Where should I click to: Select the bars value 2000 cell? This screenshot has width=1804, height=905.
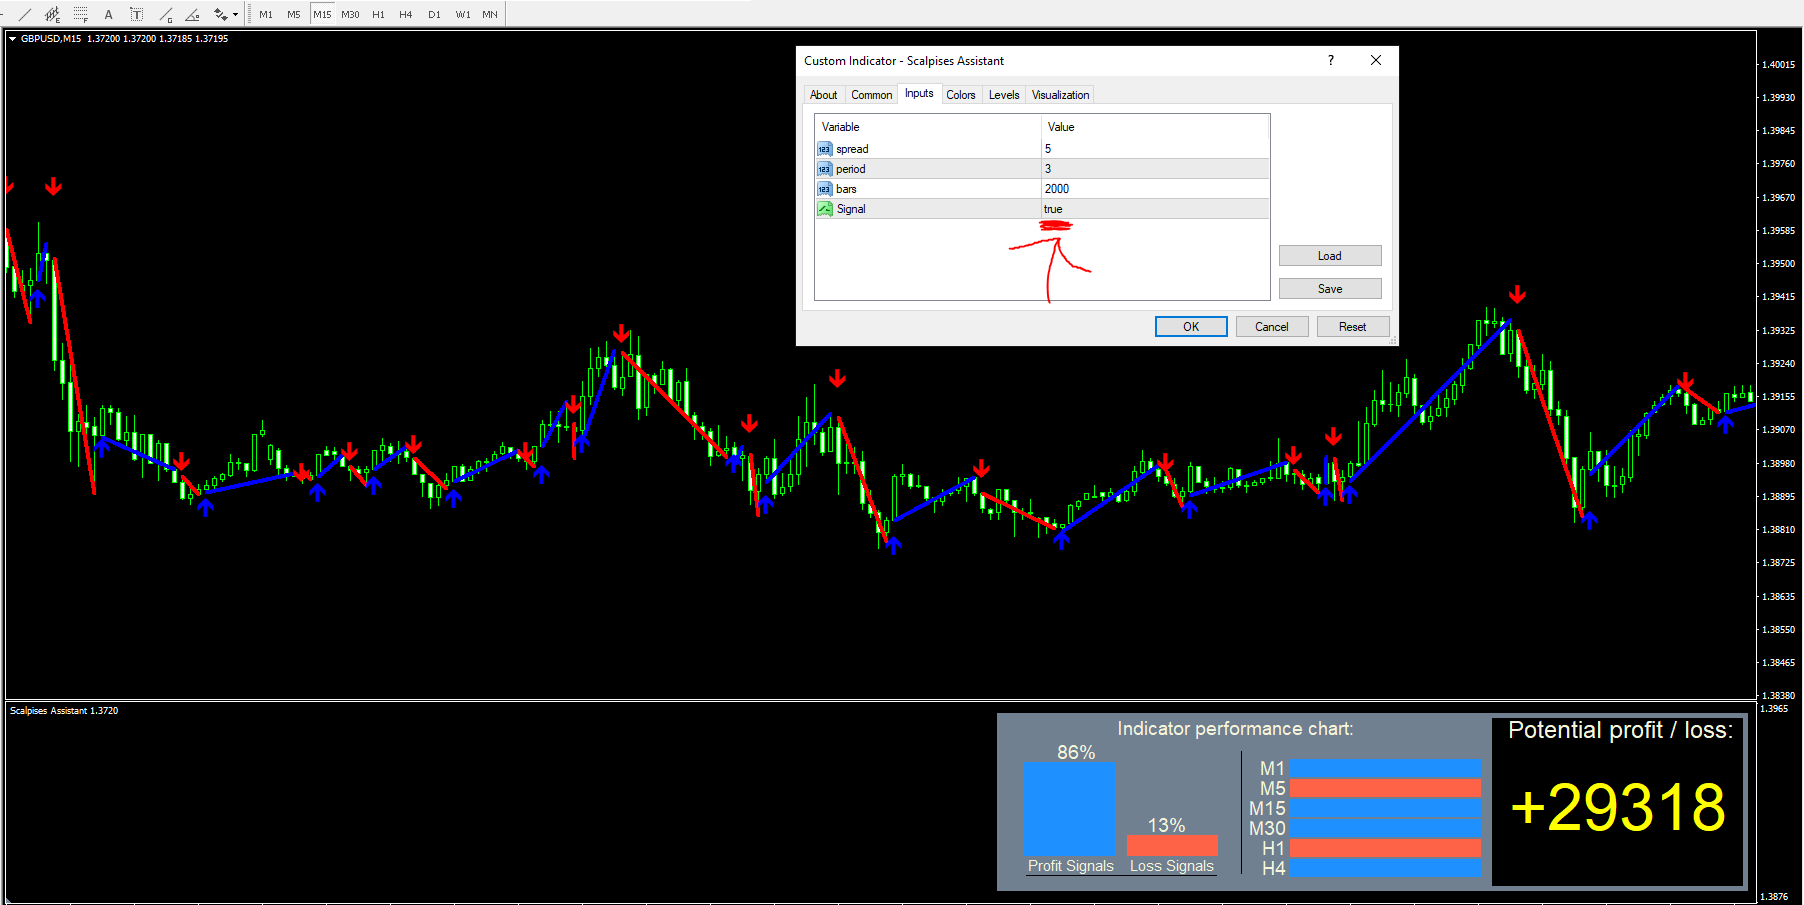(1155, 189)
